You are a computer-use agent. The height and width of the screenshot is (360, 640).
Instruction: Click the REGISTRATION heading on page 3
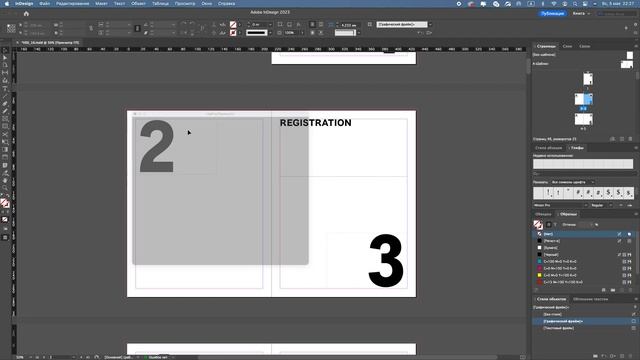(316, 123)
